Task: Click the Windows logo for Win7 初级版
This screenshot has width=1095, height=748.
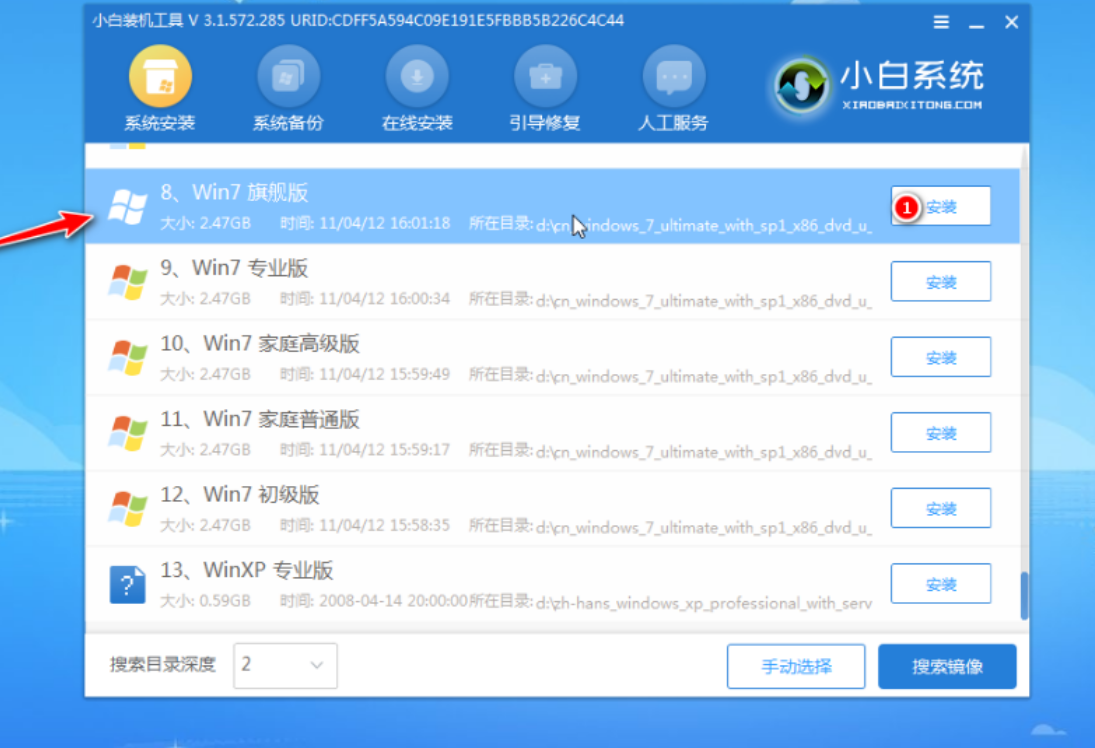Action: coord(128,509)
